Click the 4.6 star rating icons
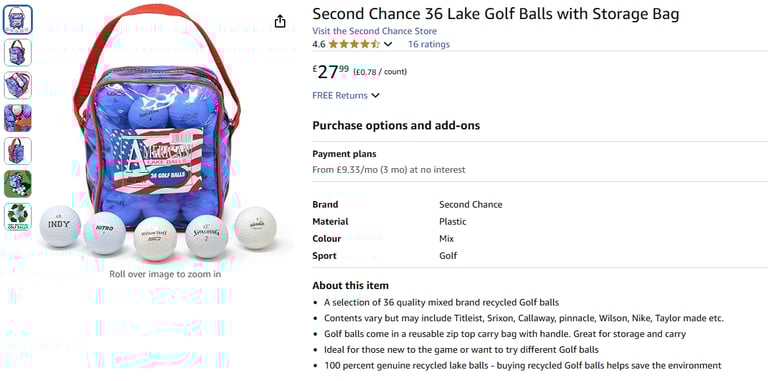The width and height of the screenshot is (768, 381). 354,45
